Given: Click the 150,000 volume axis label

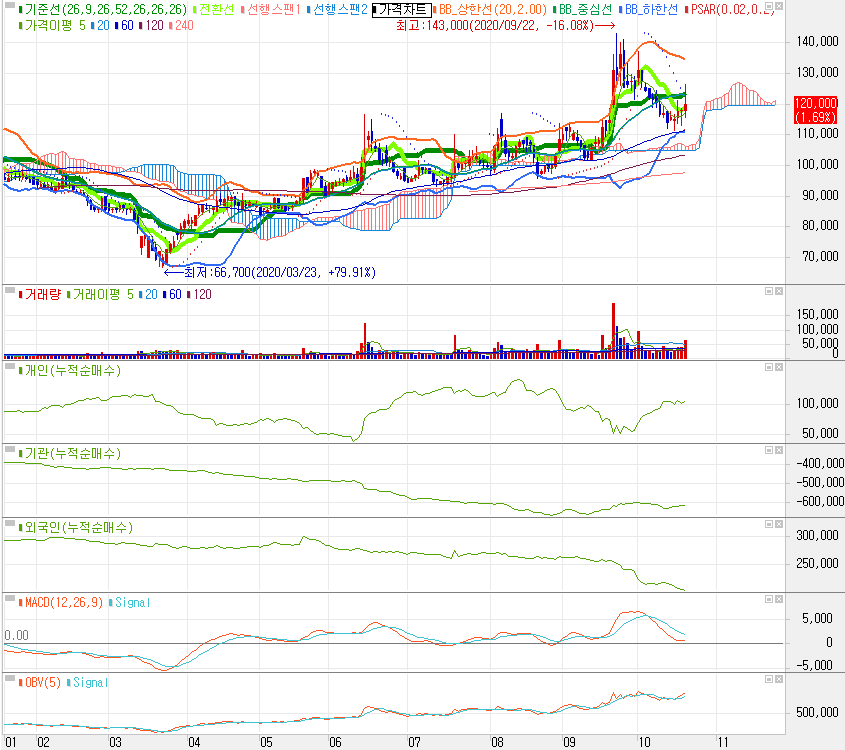Looking at the screenshot, I should pos(818,314).
